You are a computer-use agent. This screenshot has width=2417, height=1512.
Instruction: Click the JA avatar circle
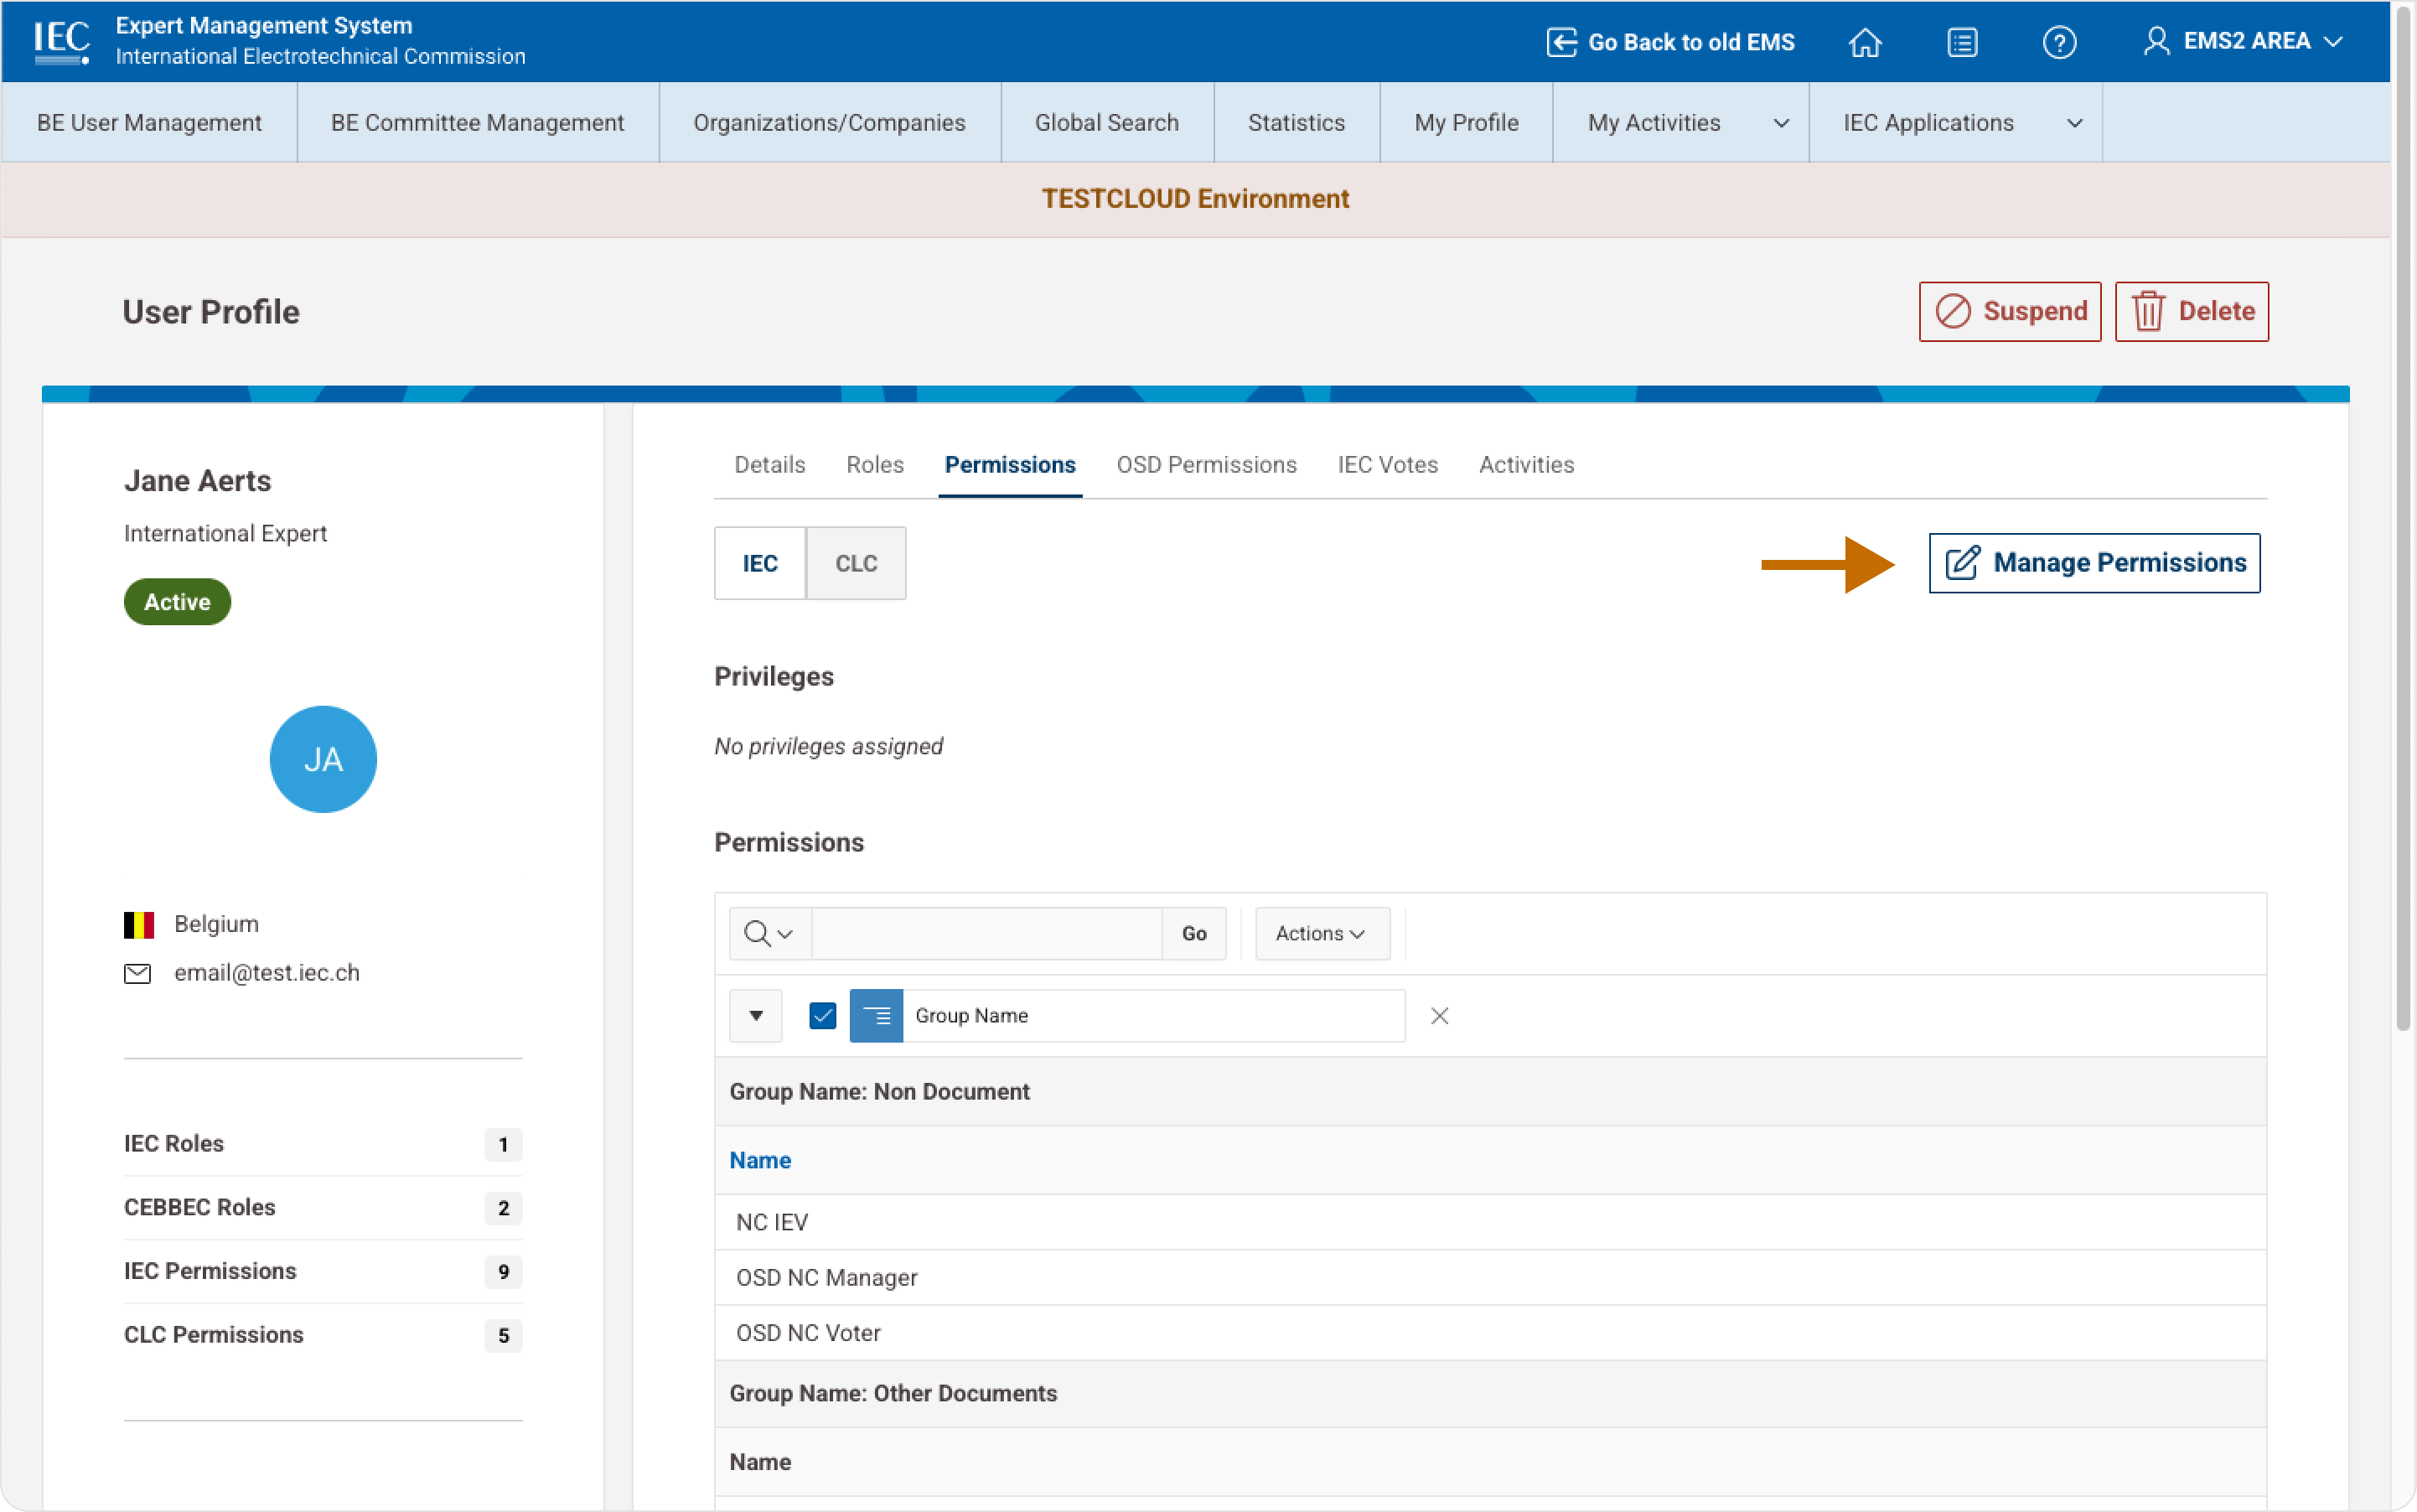tap(323, 759)
